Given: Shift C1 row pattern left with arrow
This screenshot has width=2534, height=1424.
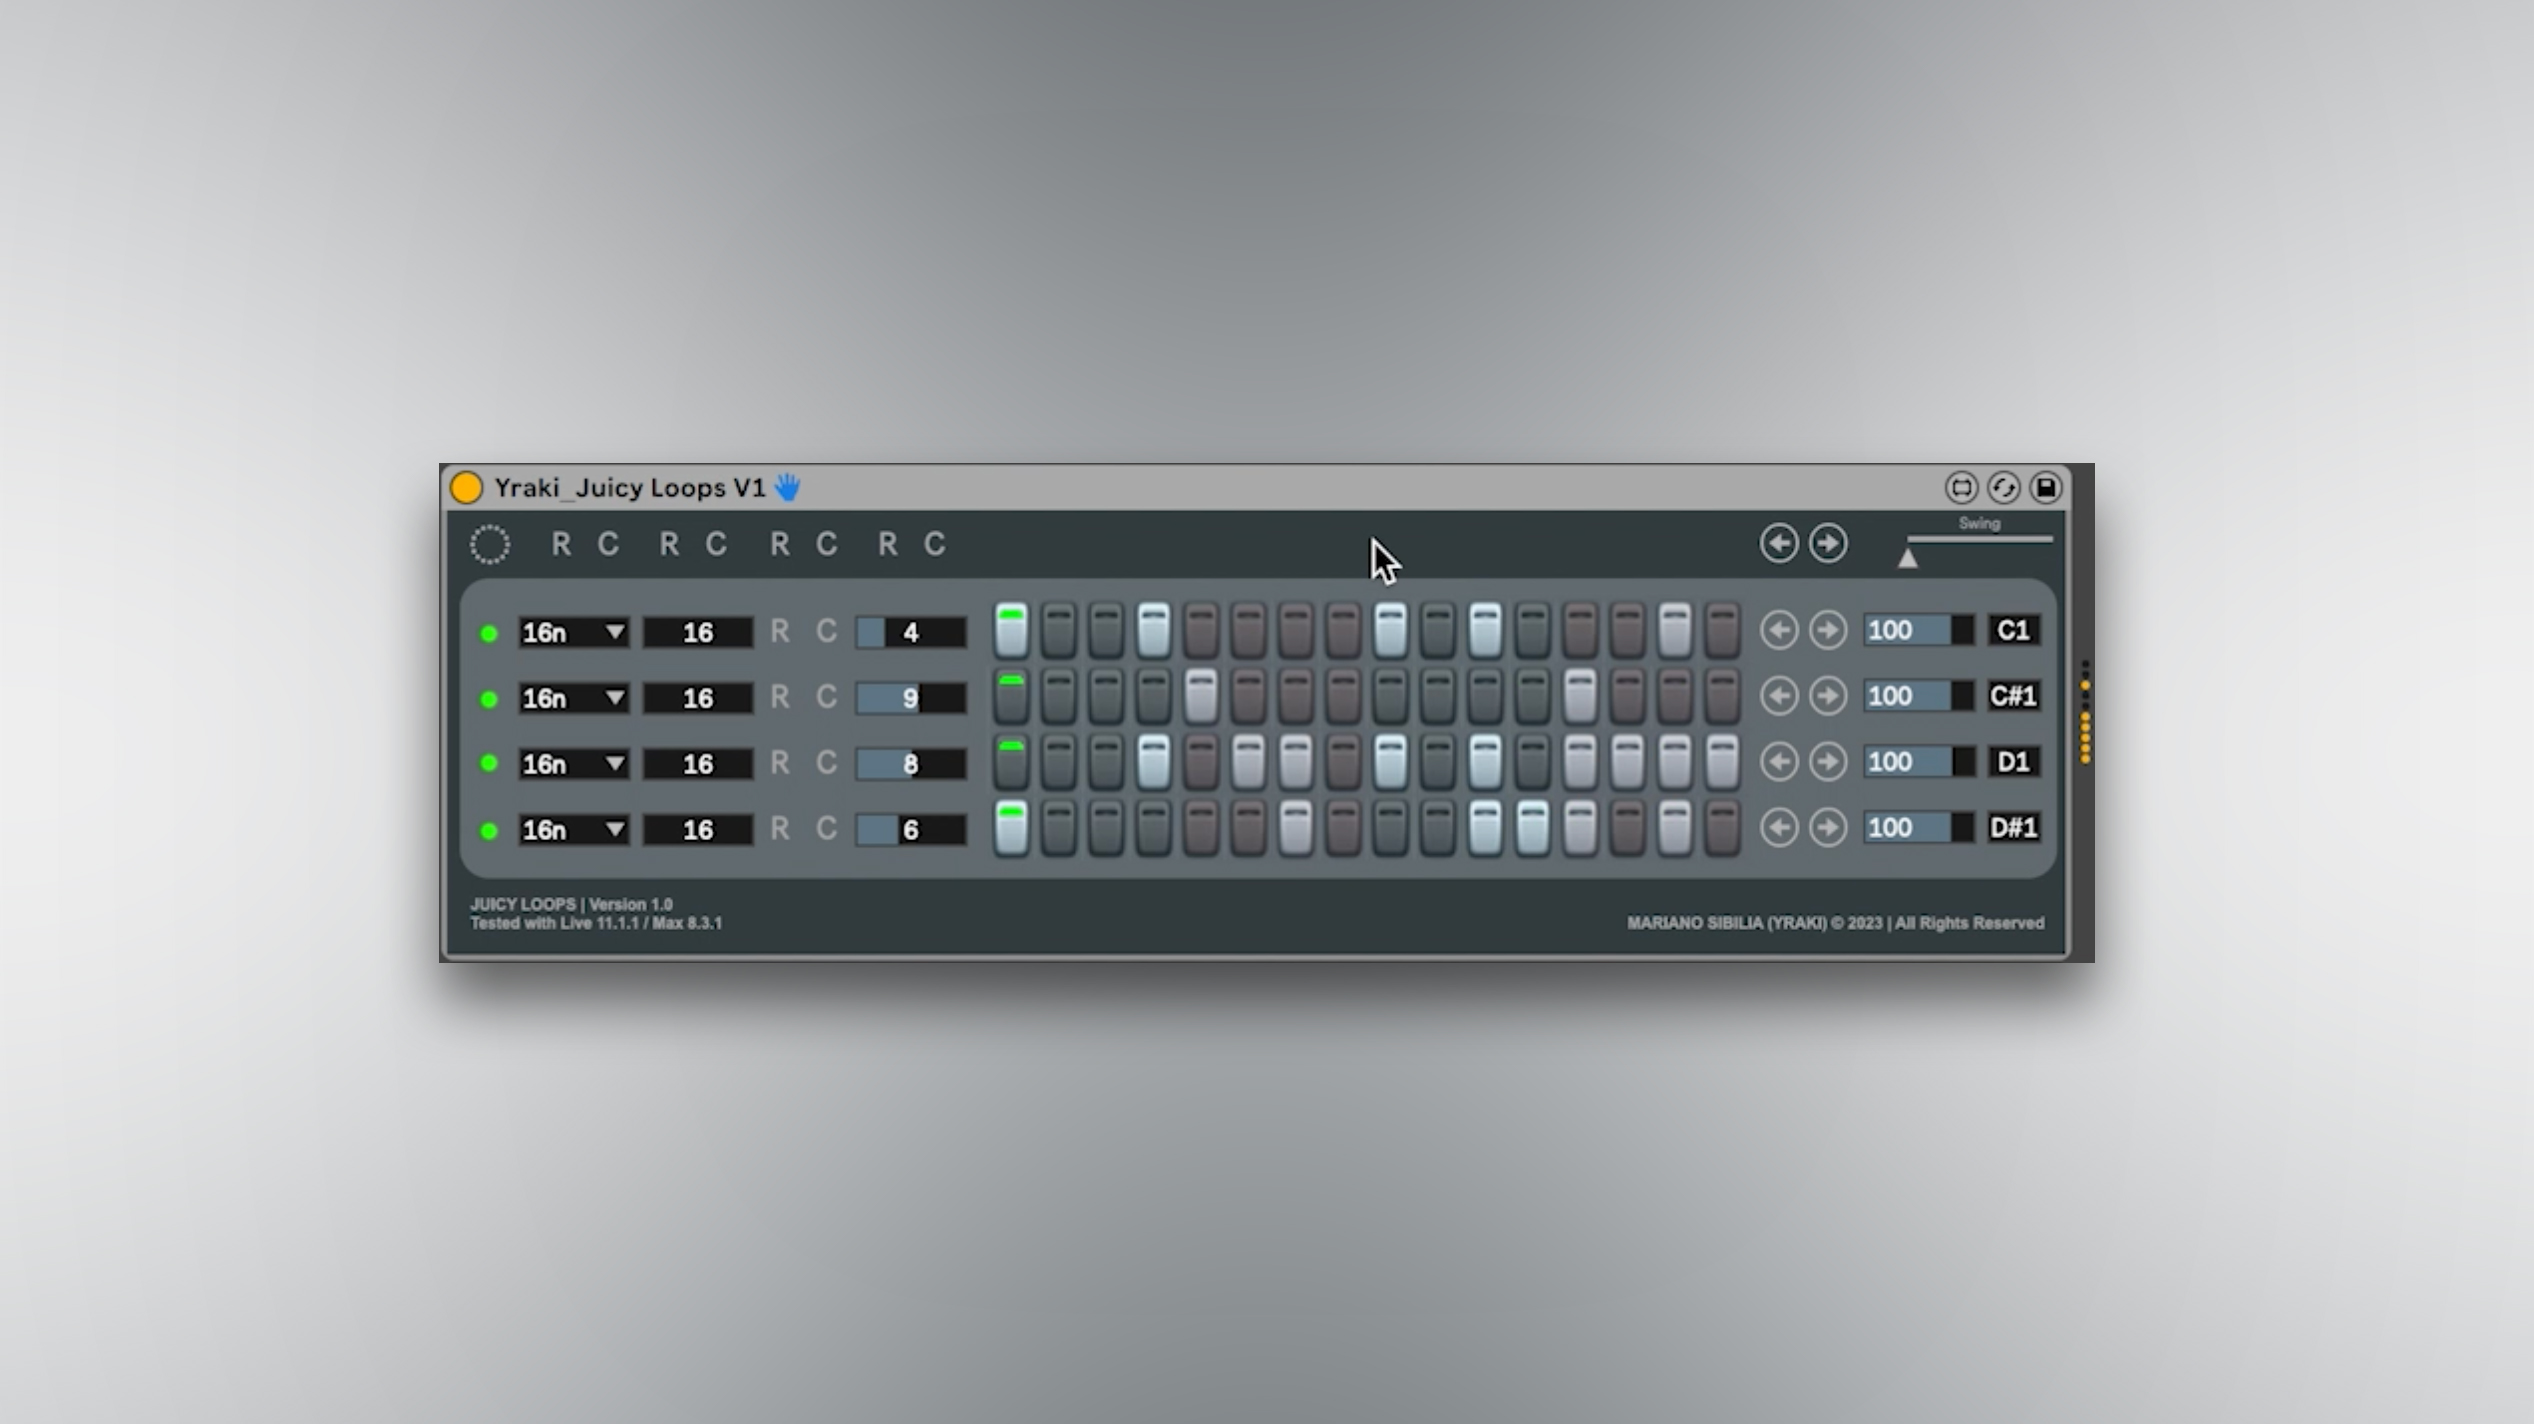Looking at the screenshot, I should (x=1779, y=630).
